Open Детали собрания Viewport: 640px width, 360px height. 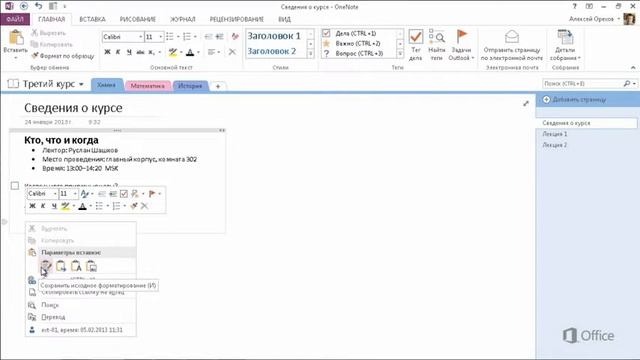(565, 44)
